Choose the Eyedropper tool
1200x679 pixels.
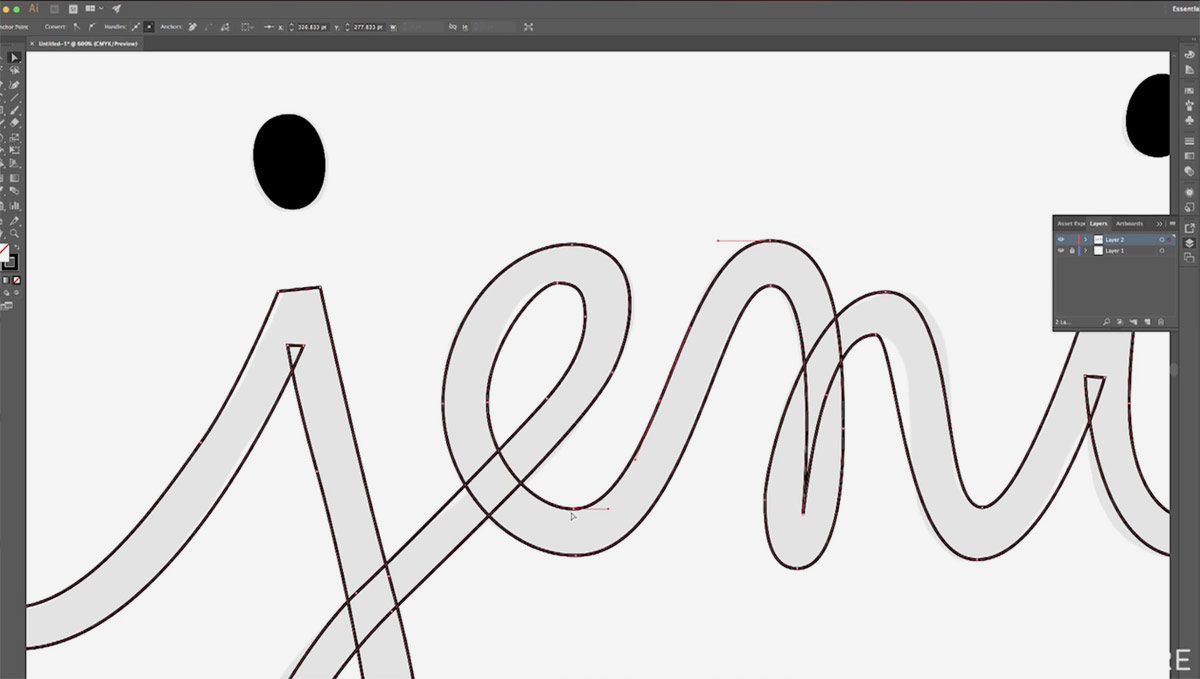(x=15, y=221)
